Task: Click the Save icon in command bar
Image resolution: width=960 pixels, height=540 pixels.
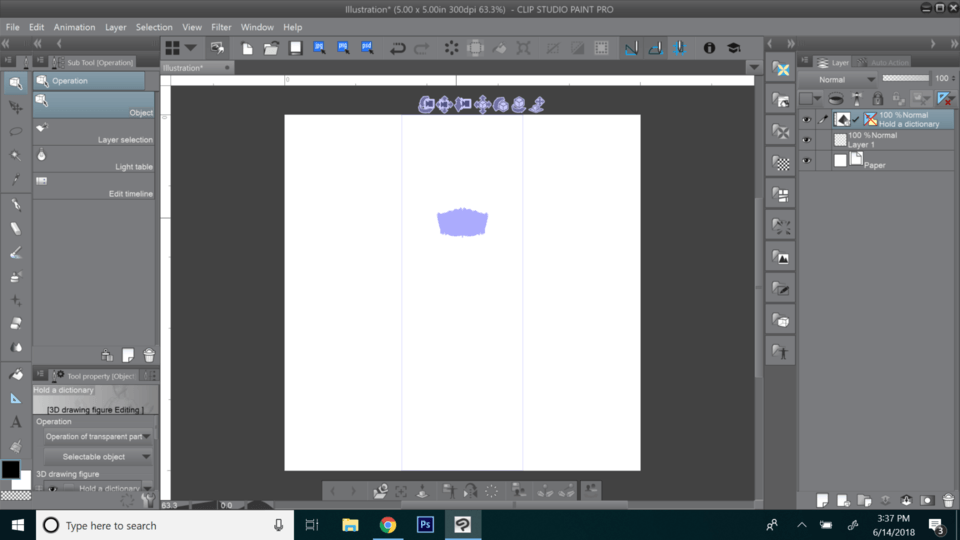Action: [295, 48]
